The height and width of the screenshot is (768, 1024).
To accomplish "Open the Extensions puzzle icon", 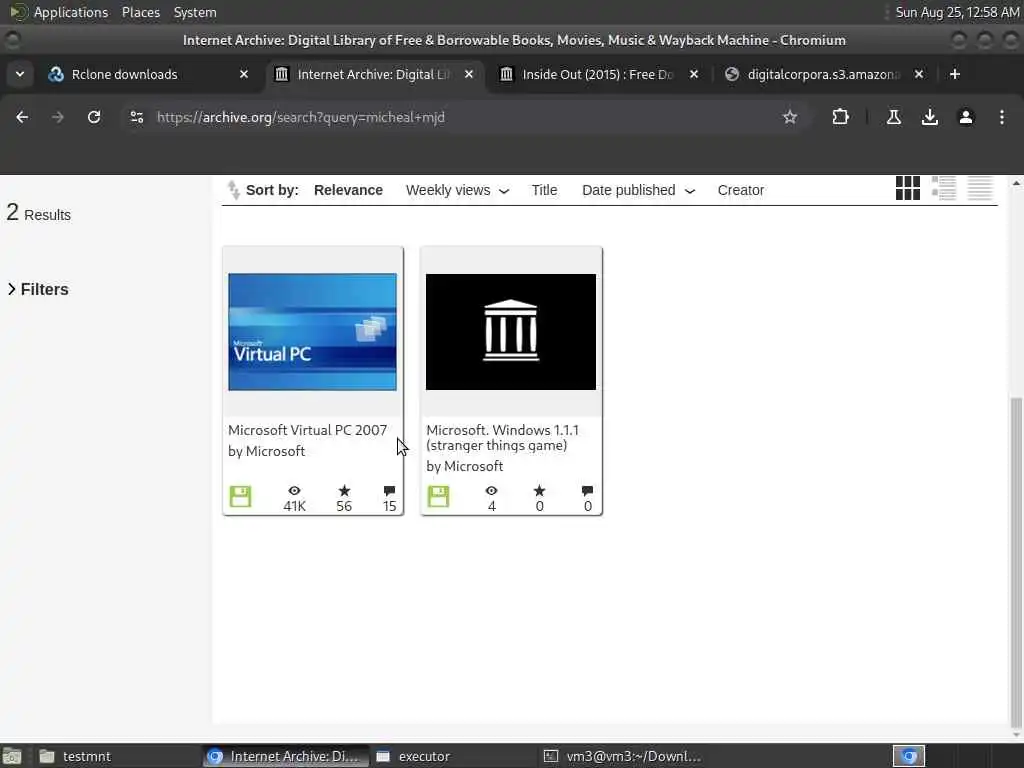I will pos(840,117).
